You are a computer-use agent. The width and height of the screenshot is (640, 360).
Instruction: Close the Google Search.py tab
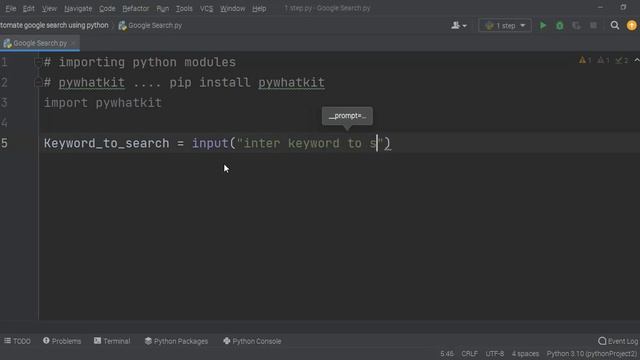pyautogui.click(x=73, y=43)
